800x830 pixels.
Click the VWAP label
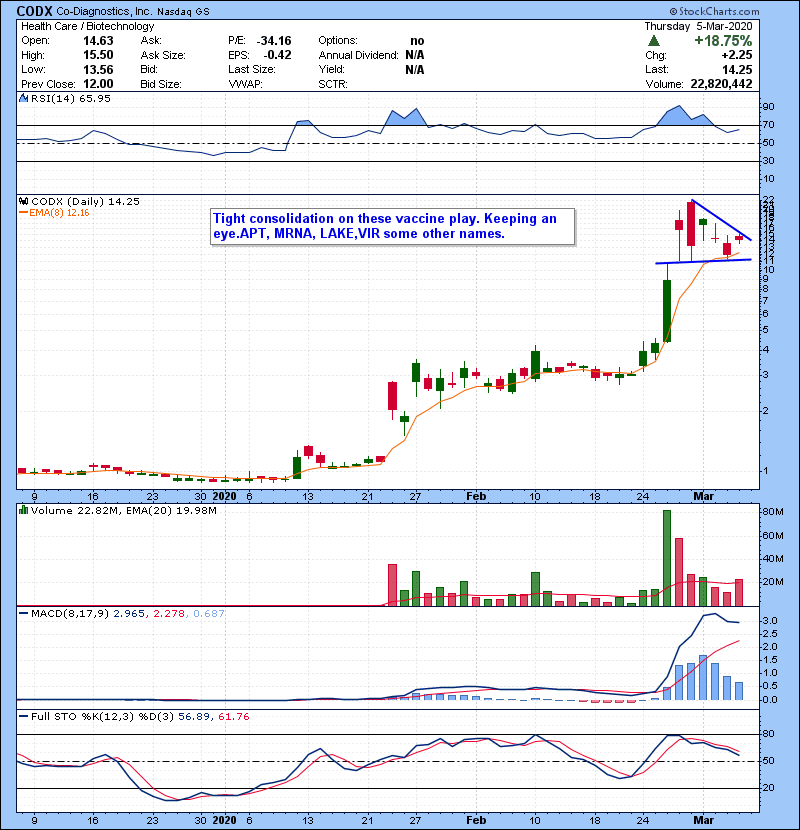tap(246, 84)
